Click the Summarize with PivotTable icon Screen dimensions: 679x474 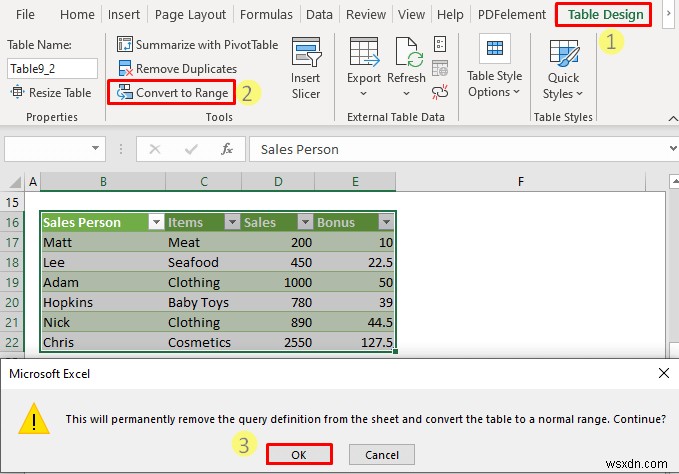[125, 44]
